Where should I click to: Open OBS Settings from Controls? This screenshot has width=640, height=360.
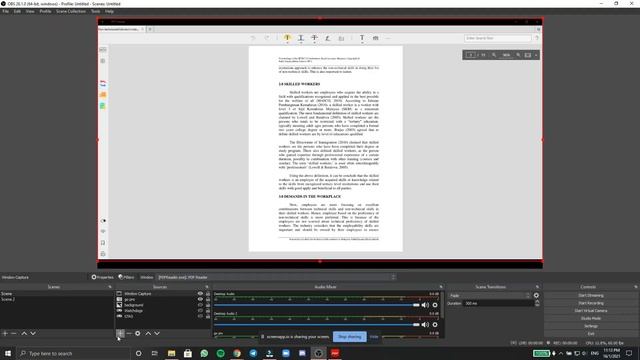pyautogui.click(x=591, y=326)
